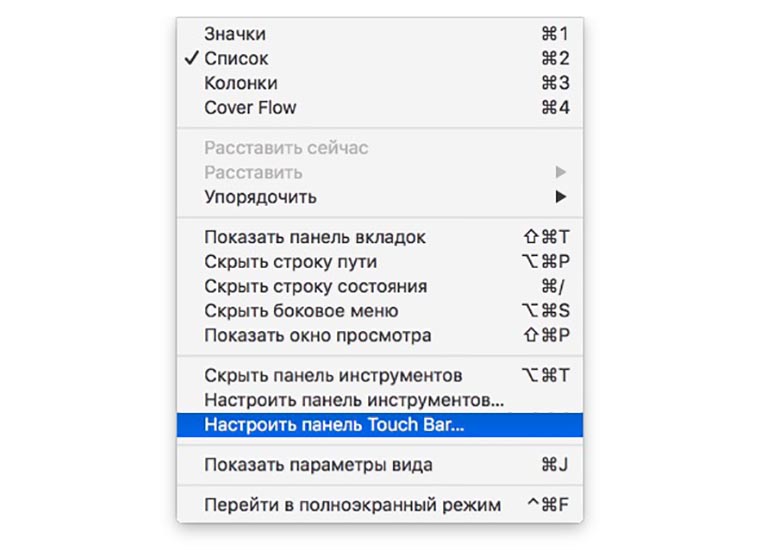Select Cover Flow view
The height and width of the screenshot is (550, 760).
tap(250, 107)
